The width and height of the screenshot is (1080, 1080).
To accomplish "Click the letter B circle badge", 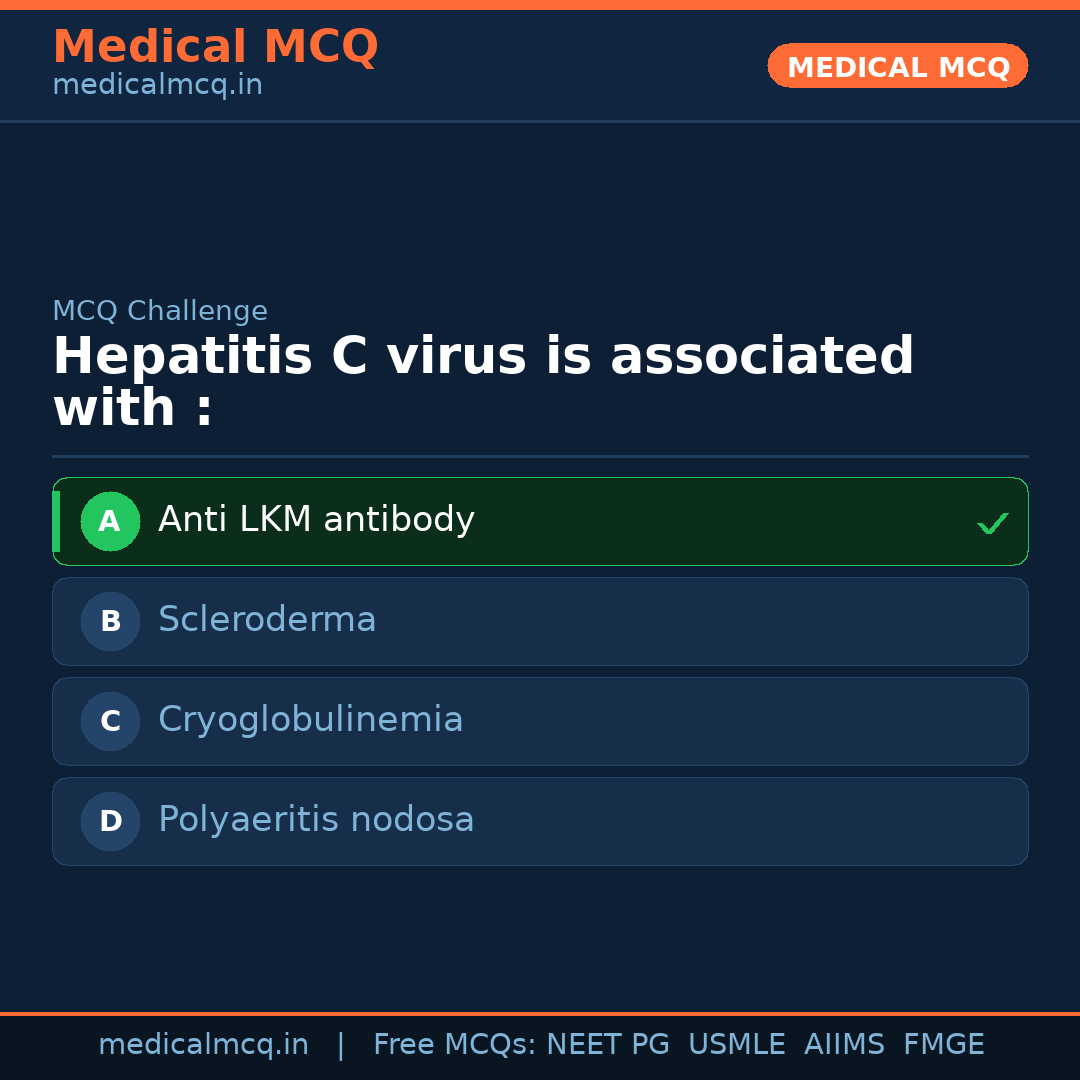I will [110, 621].
